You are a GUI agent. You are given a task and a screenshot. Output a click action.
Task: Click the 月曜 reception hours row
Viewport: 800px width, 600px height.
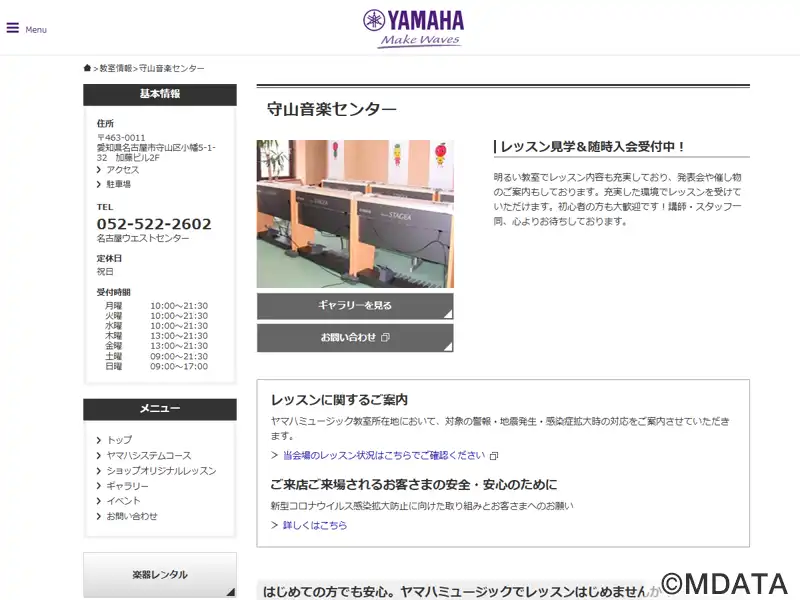pos(156,306)
